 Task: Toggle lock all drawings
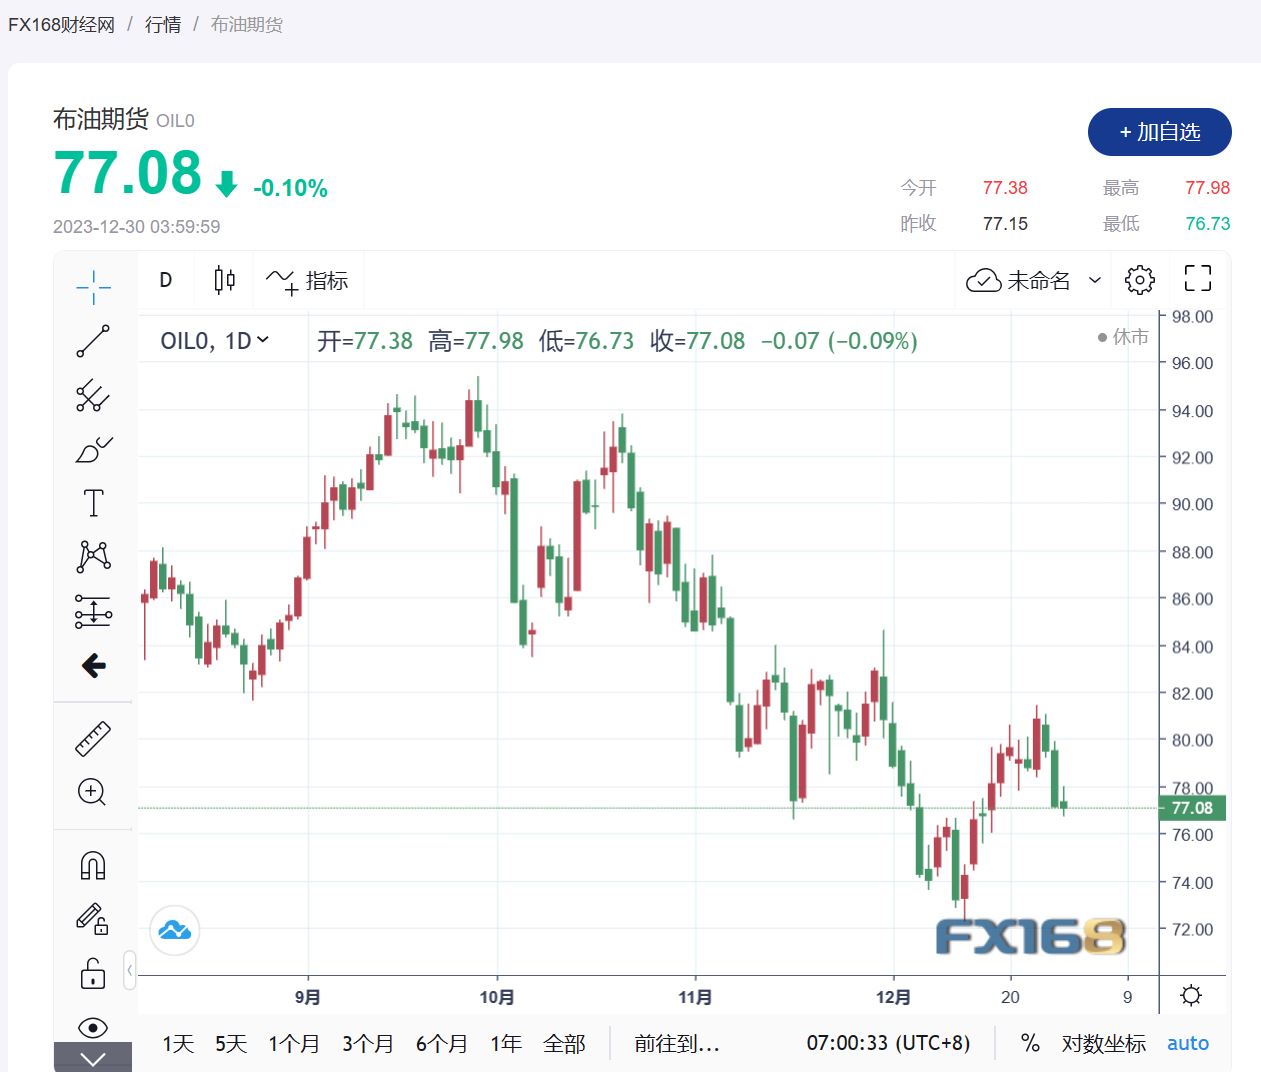(x=93, y=973)
